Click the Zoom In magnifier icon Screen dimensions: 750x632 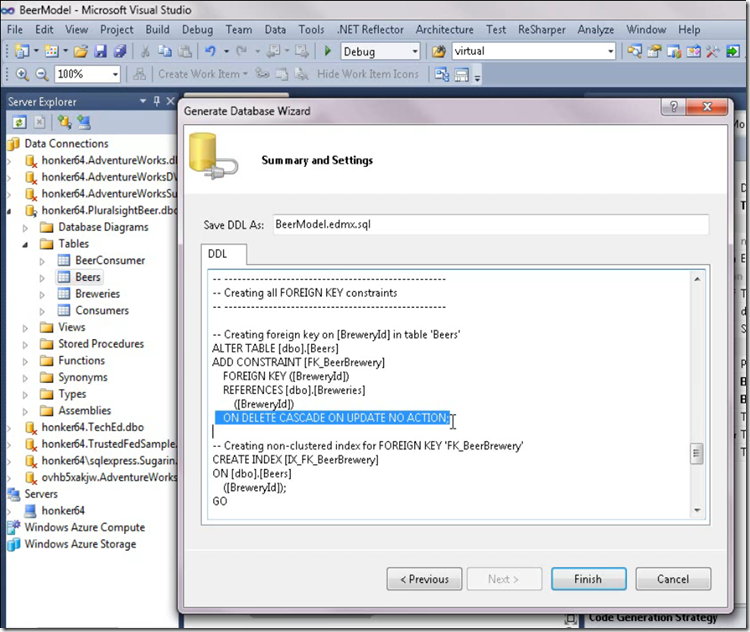click(22, 74)
